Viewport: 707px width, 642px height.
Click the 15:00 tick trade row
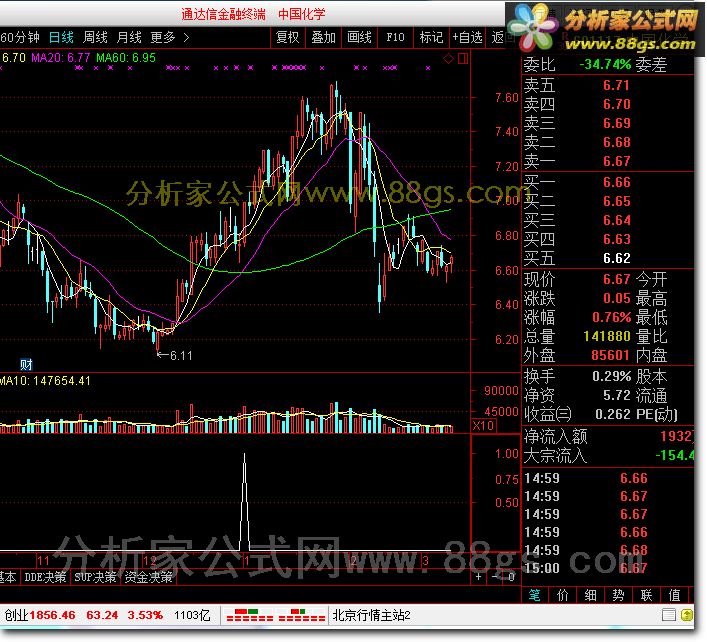[608, 568]
